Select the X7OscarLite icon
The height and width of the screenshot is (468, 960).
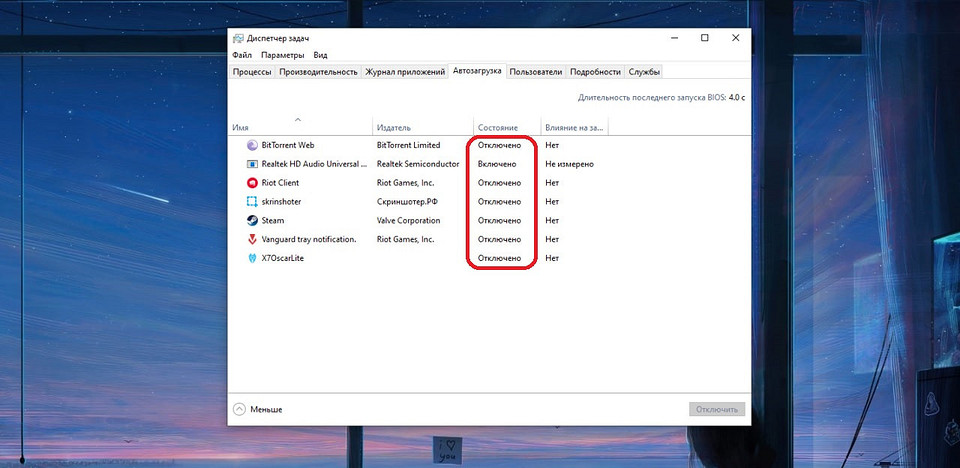point(252,259)
